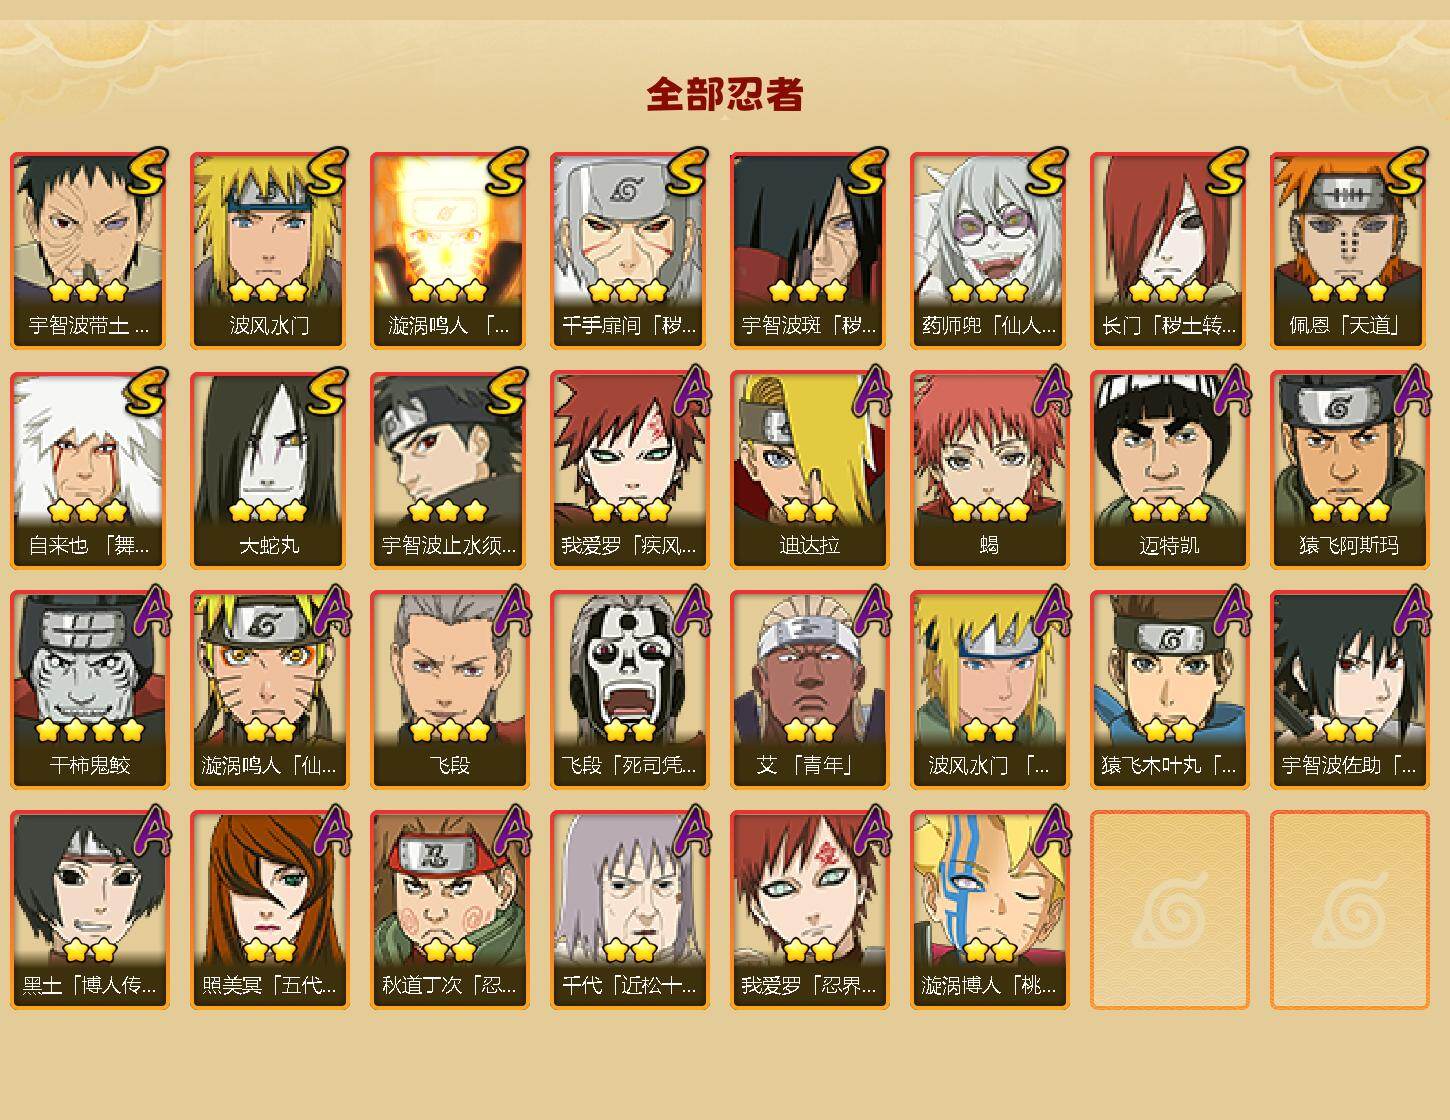1450x1120 pixels.
Task: Click the first empty ninja slot
Action: [1169, 910]
